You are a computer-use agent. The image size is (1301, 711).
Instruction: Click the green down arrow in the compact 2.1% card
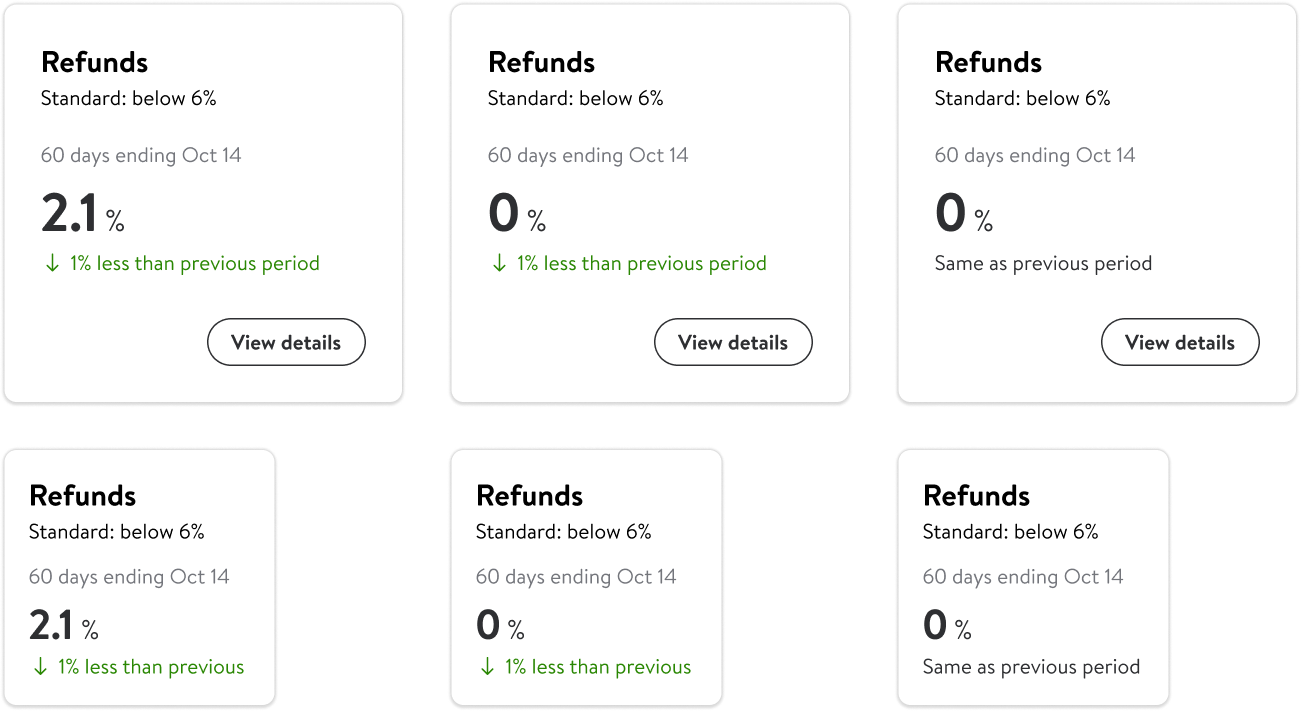pos(40,667)
